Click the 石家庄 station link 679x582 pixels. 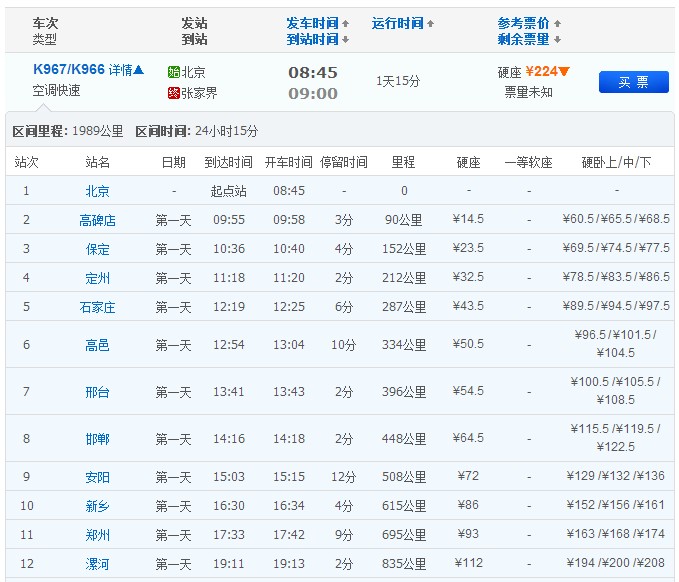click(98, 307)
